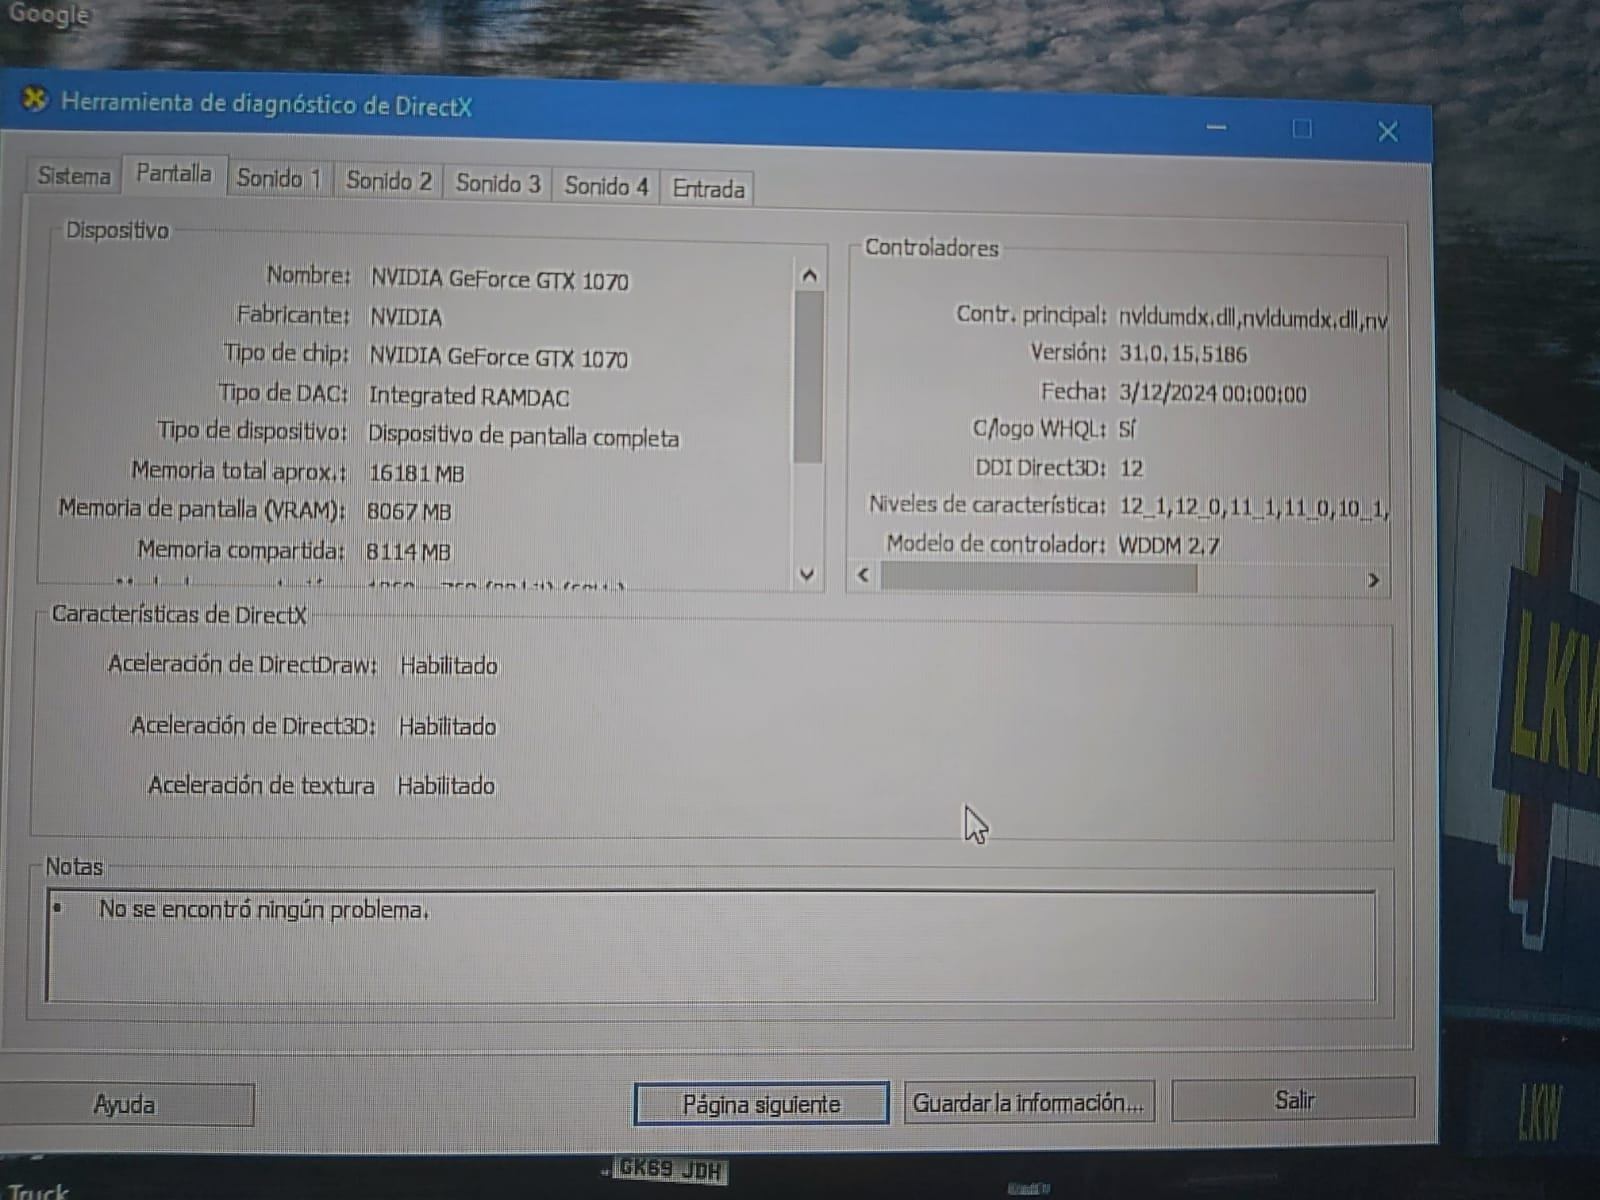Click the DirectDraw acceleration Habilitado value
The width and height of the screenshot is (1600, 1200).
(448, 666)
